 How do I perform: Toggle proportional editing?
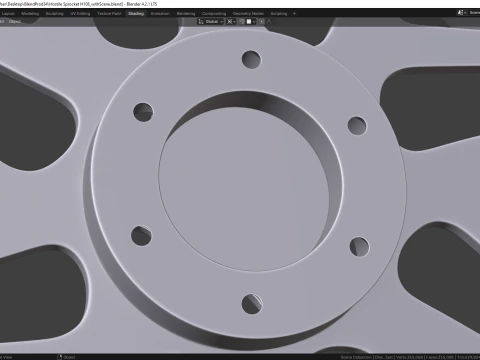[262, 22]
